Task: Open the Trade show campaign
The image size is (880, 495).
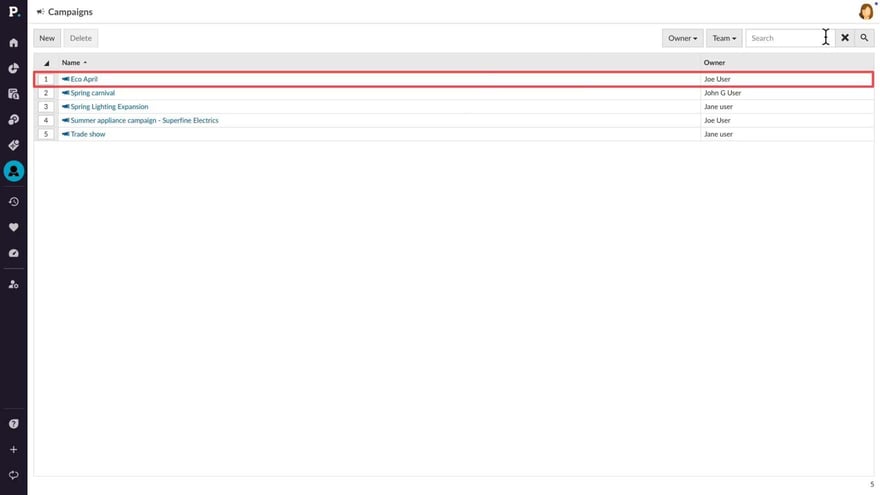Action: [88, 134]
